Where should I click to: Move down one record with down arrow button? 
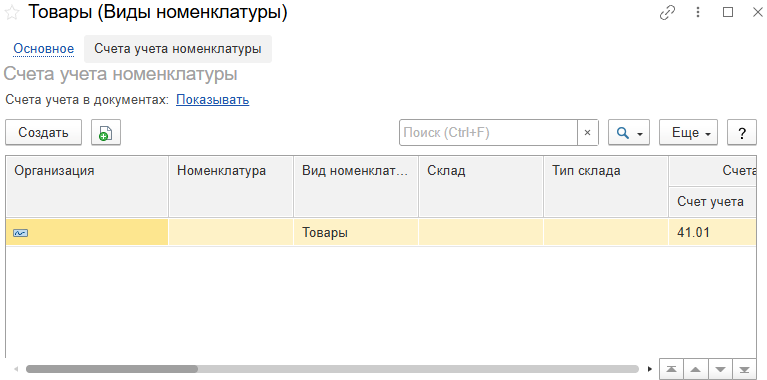click(x=720, y=369)
